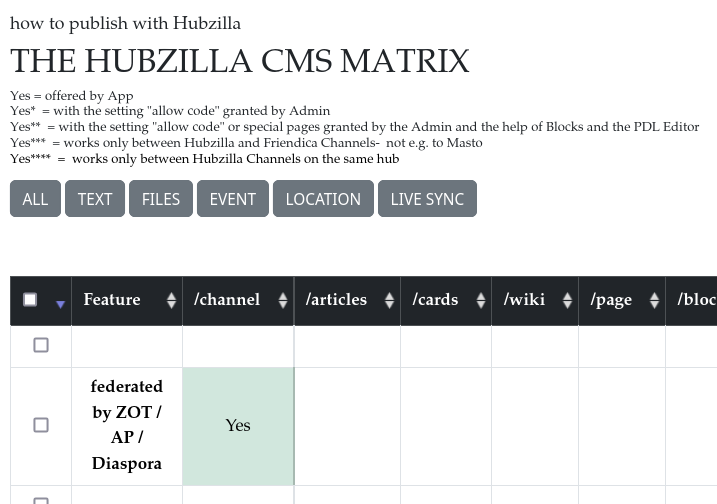Filter matrix by FILES
This screenshot has height=504, width=717.
click(x=161, y=199)
